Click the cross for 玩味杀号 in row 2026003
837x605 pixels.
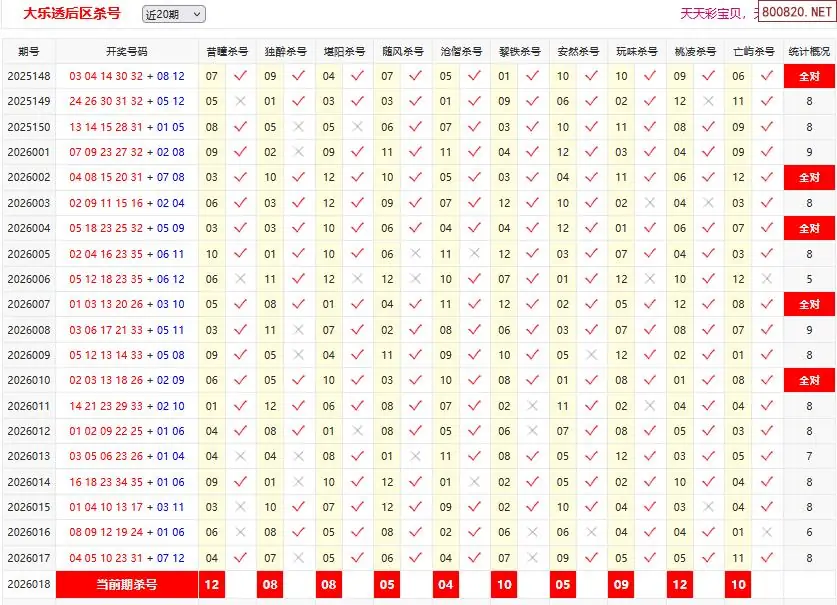[x=650, y=203]
